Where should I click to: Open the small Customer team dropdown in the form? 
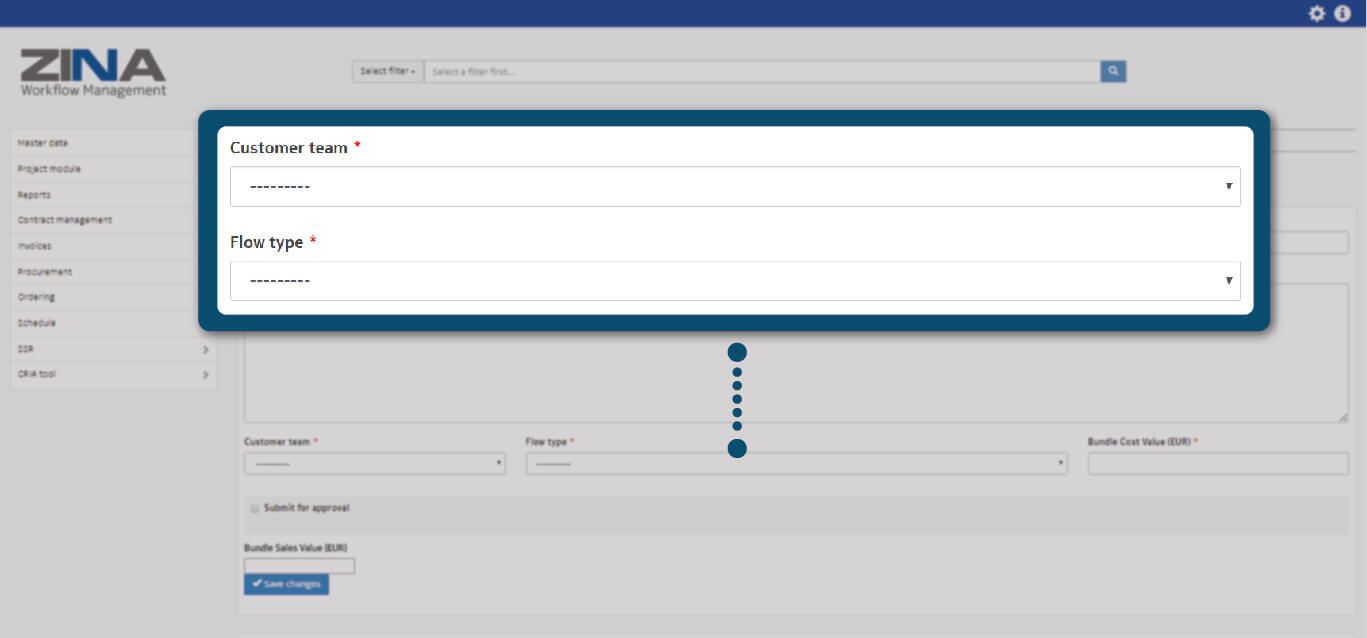pos(375,464)
